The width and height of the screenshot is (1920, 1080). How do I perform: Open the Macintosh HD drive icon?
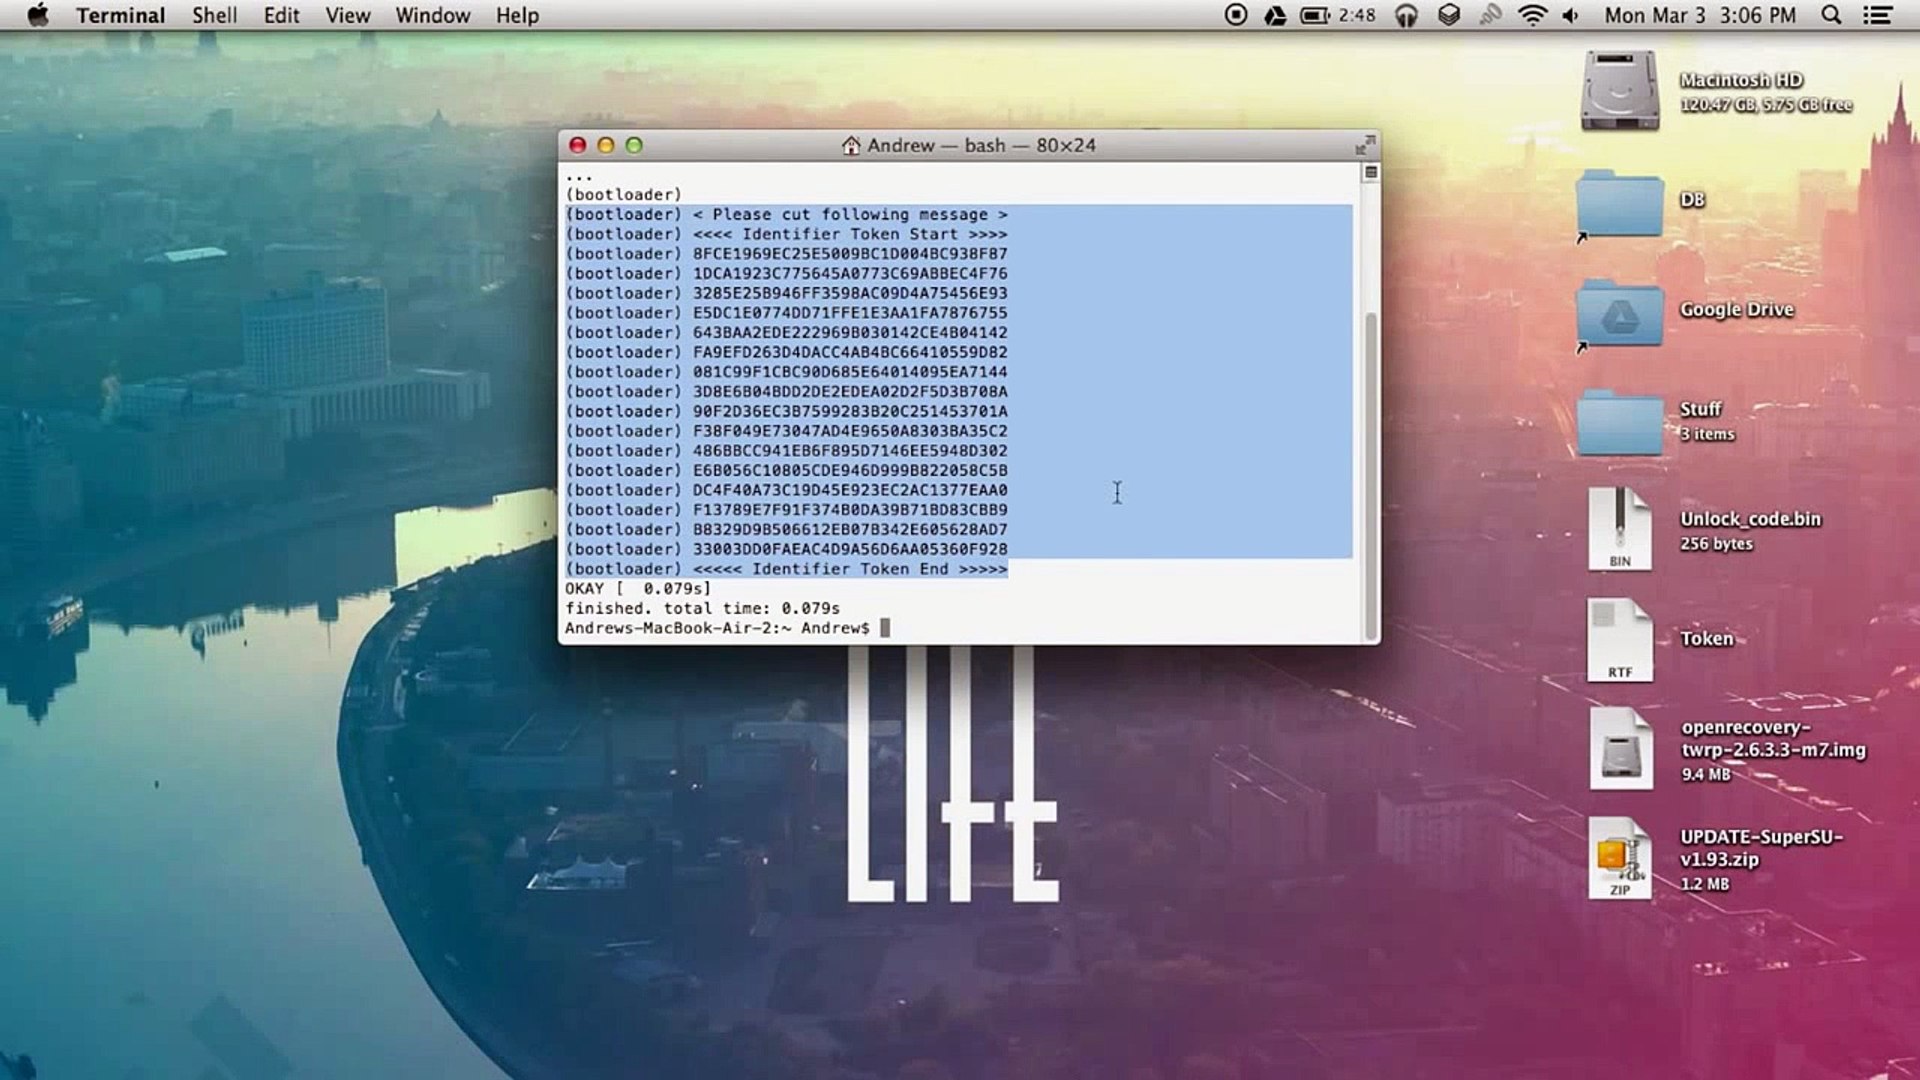1619,92
